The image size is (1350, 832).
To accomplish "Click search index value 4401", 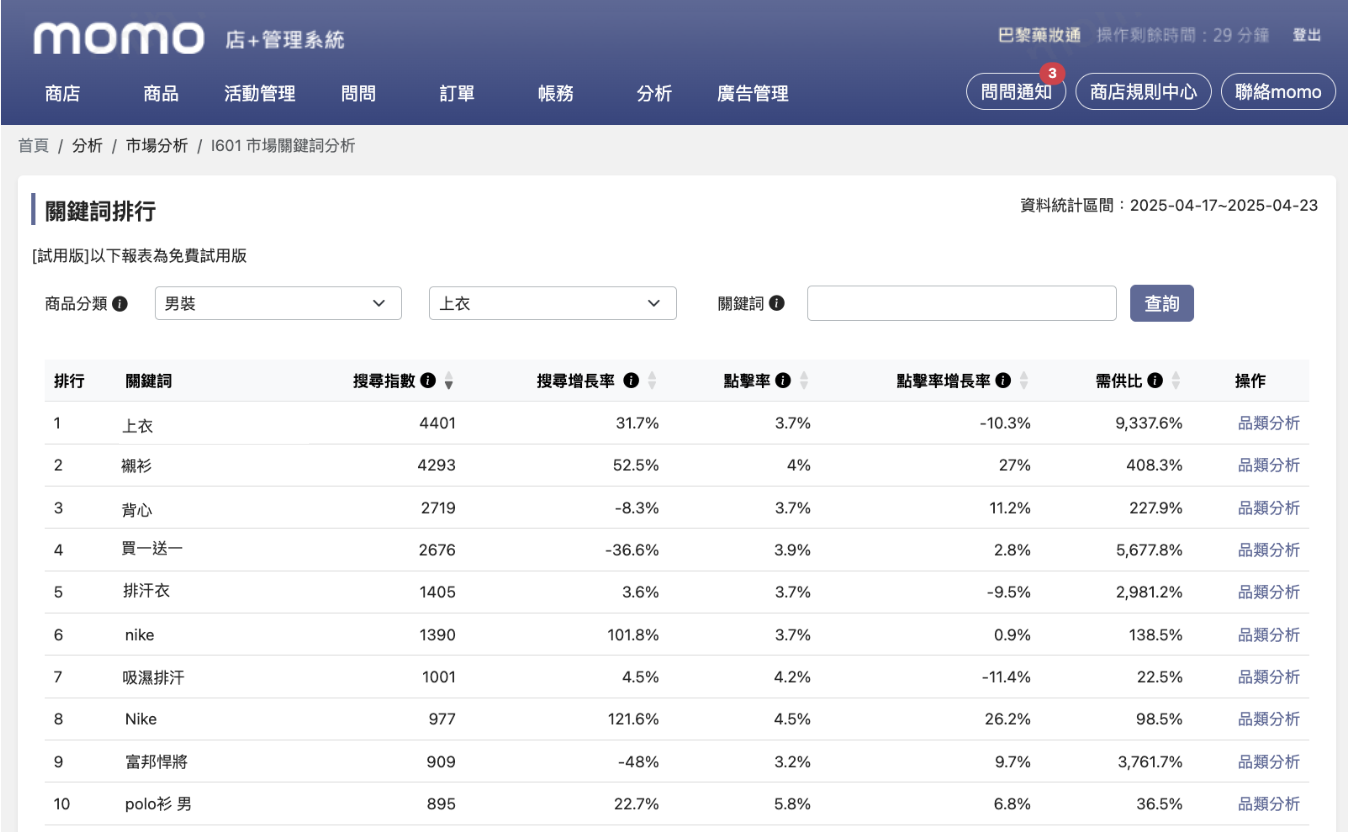I will 437,423.
